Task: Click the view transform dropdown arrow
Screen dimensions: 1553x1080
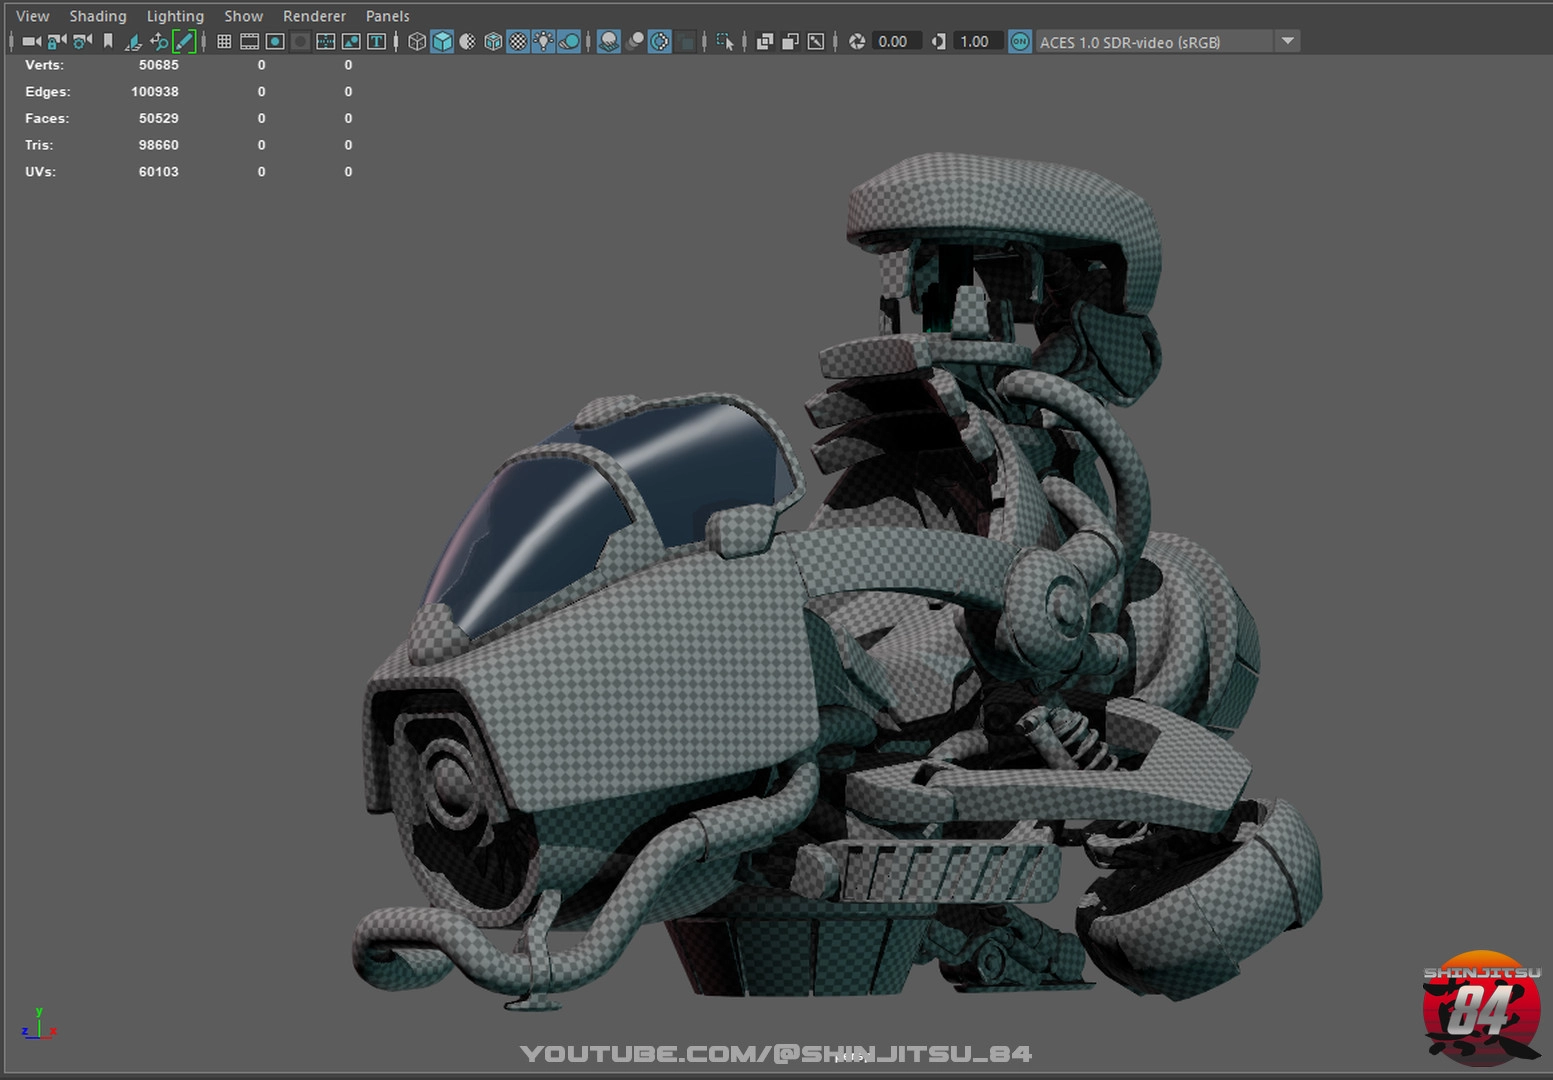Action: pyautogui.click(x=1288, y=41)
